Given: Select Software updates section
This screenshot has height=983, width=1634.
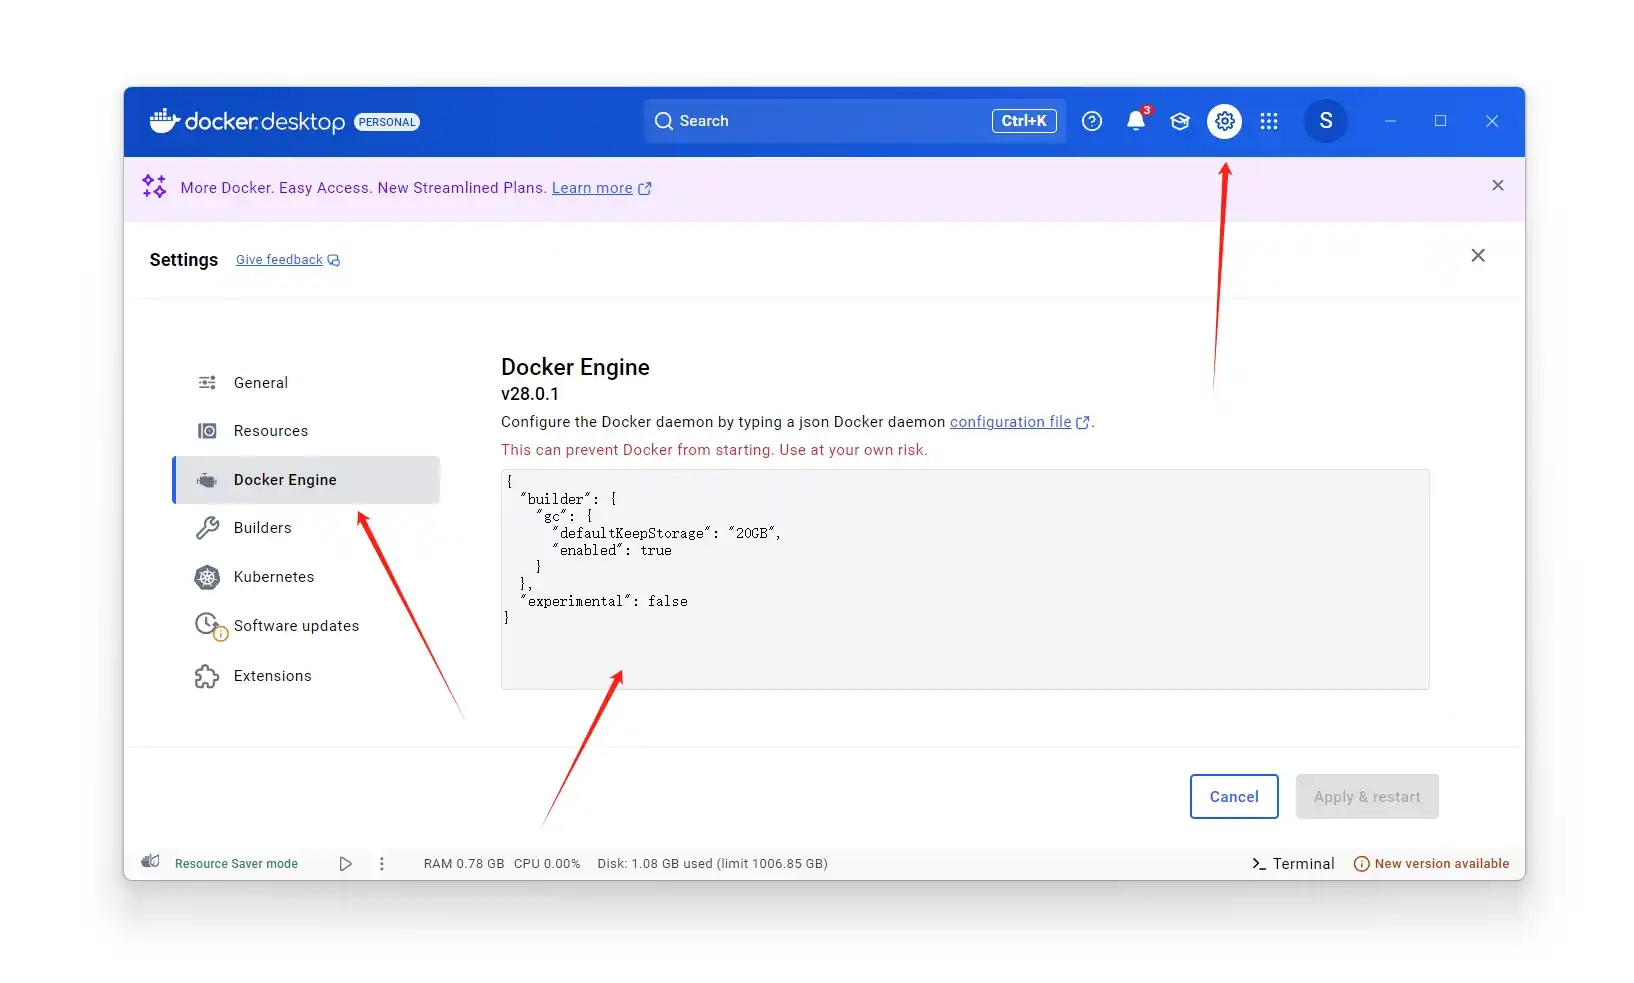Looking at the screenshot, I should point(295,626).
